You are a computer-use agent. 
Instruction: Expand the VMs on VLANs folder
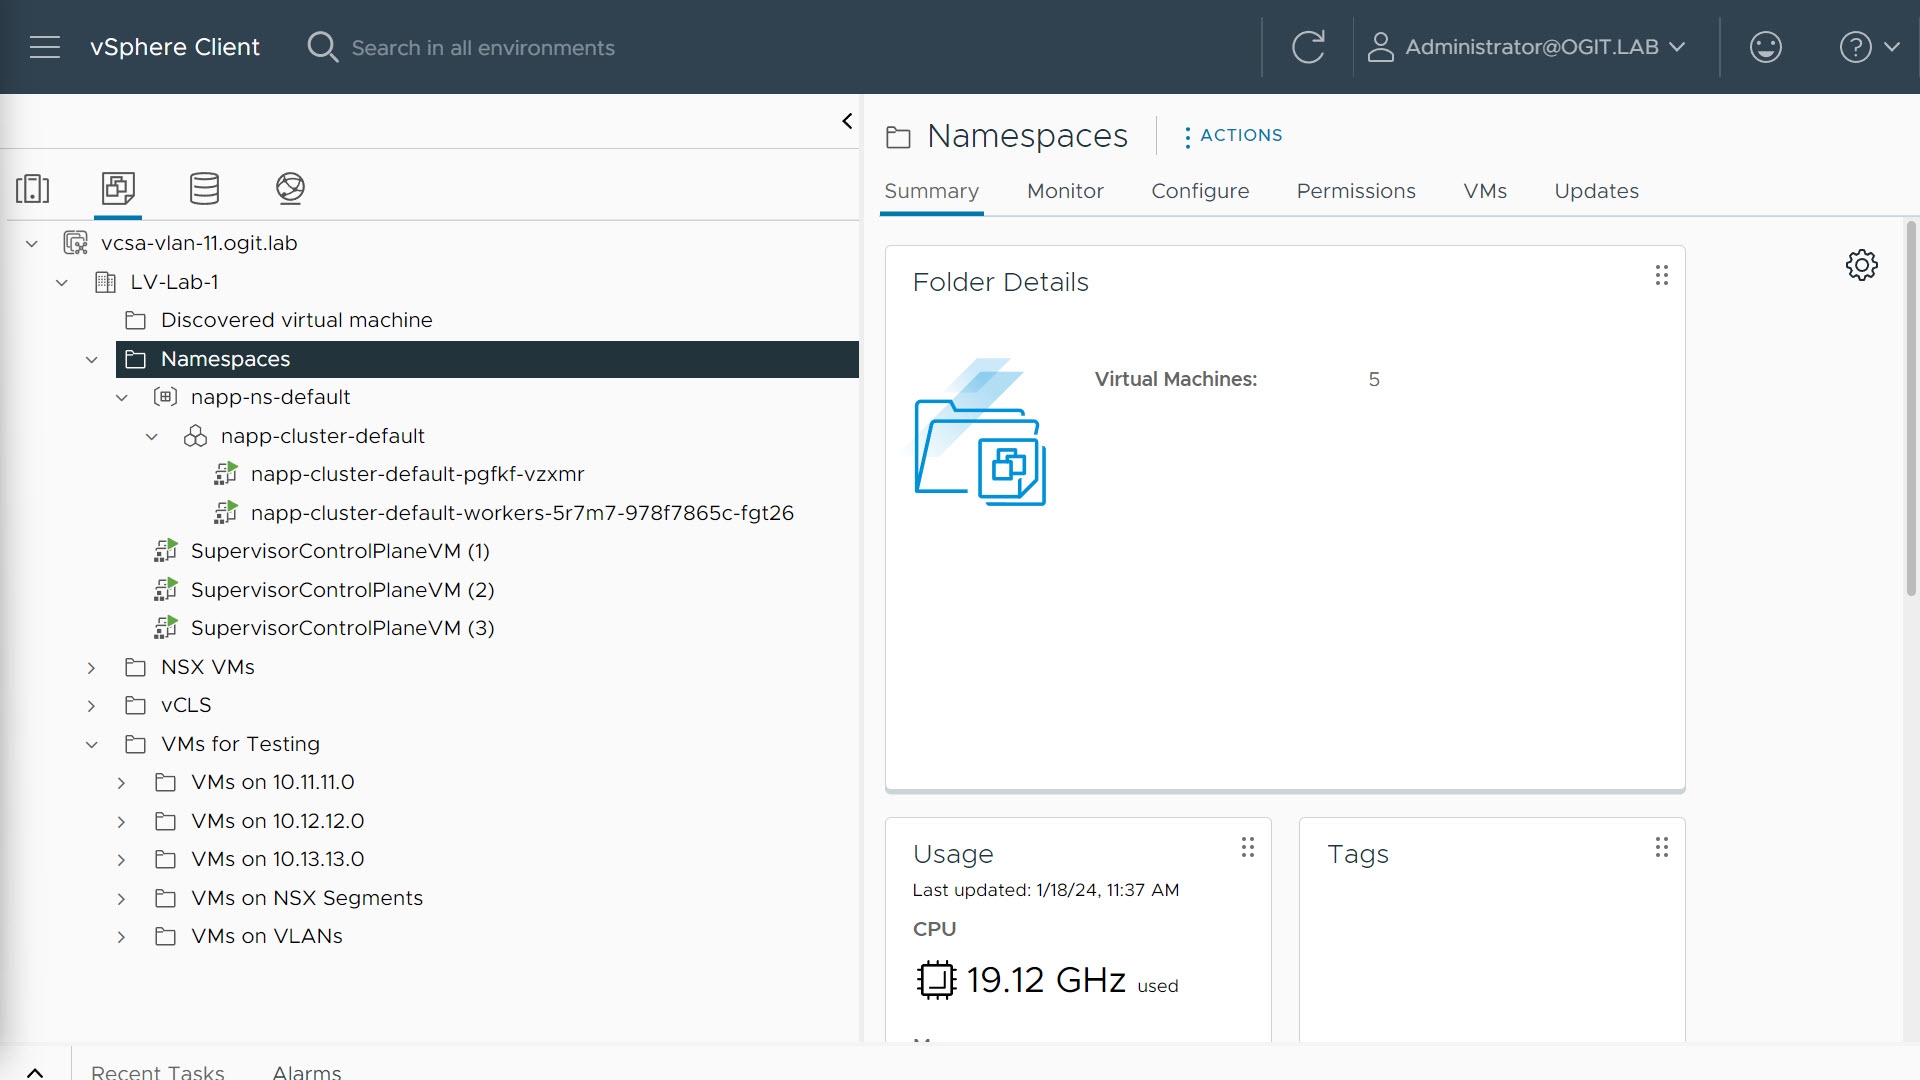(x=122, y=937)
